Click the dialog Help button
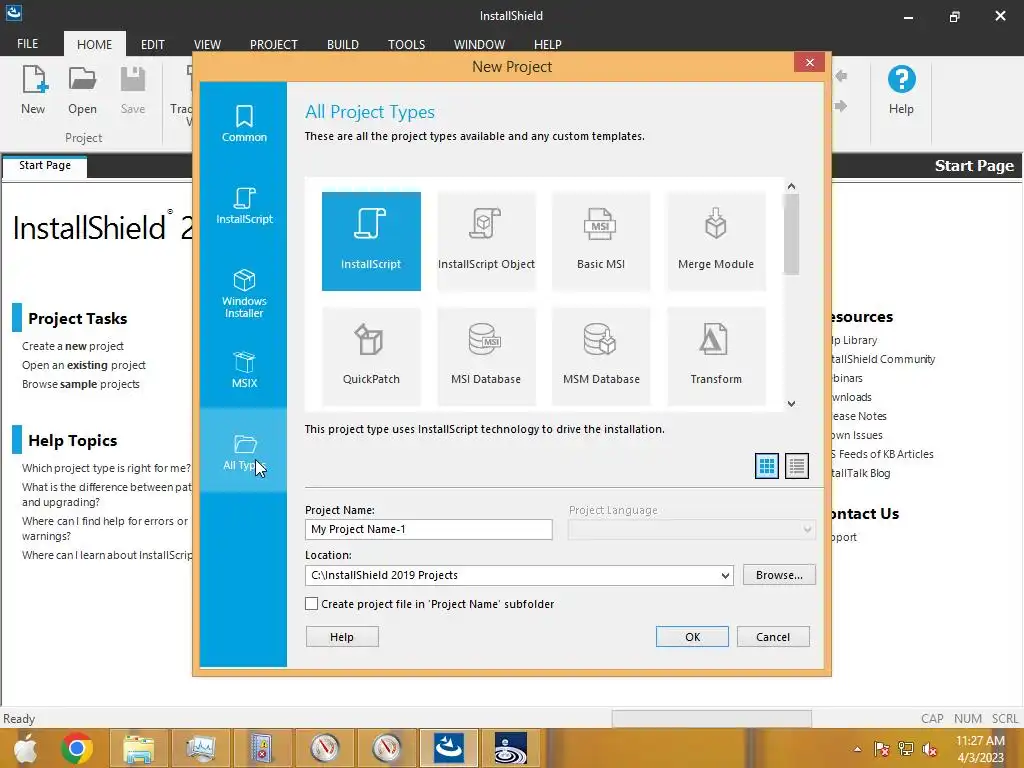Image resolution: width=1024 pixels, height=768 pixels. (x=342, y=637)
